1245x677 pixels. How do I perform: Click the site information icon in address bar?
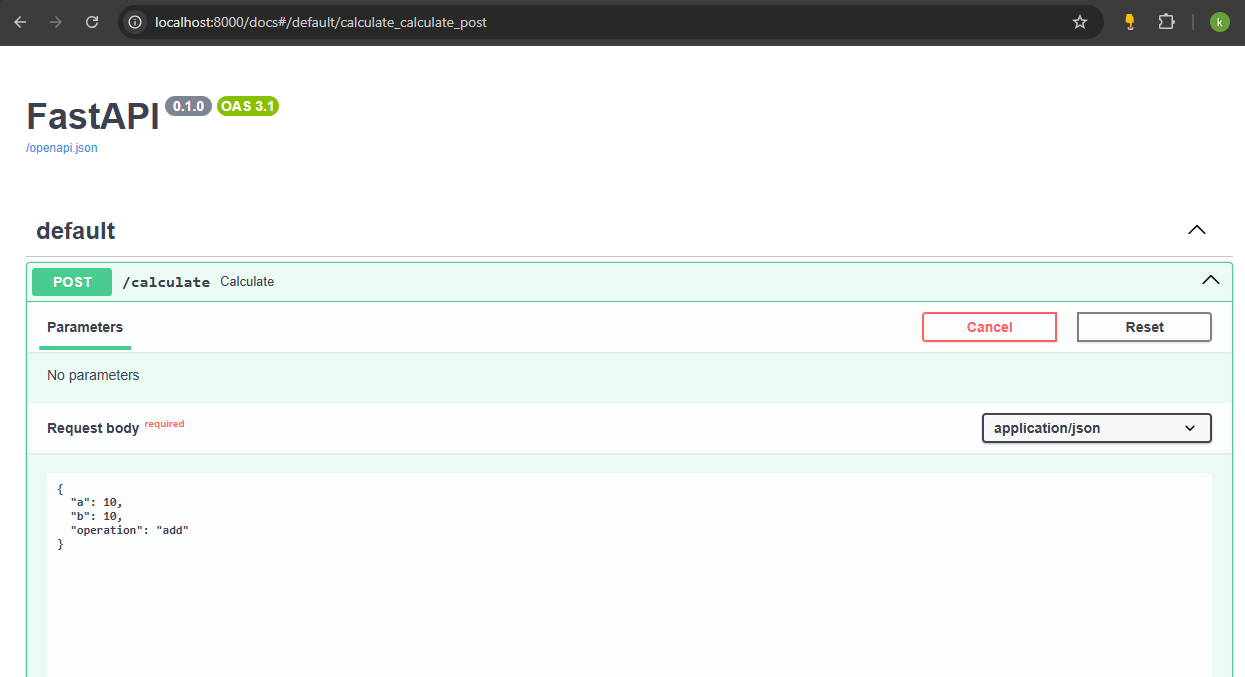(136, 22)
